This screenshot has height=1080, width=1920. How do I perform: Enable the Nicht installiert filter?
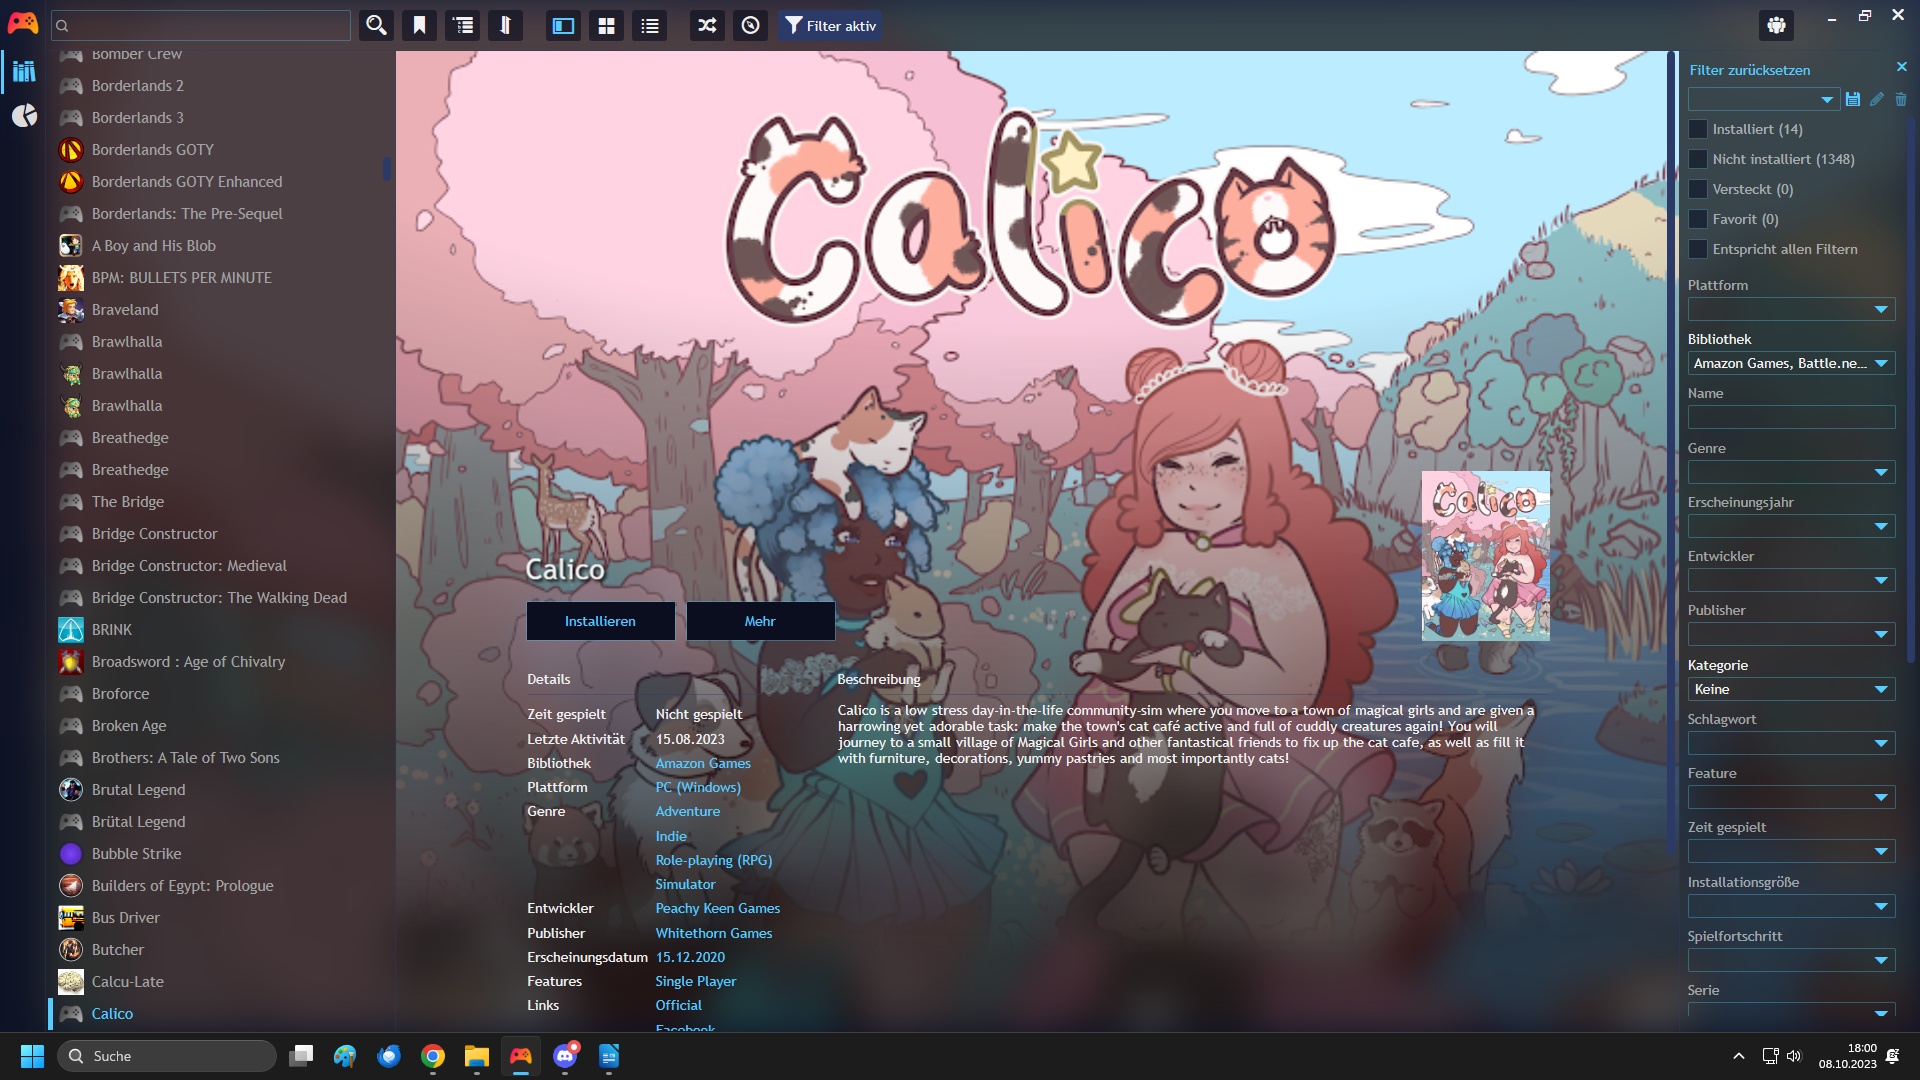(1697, 159)
